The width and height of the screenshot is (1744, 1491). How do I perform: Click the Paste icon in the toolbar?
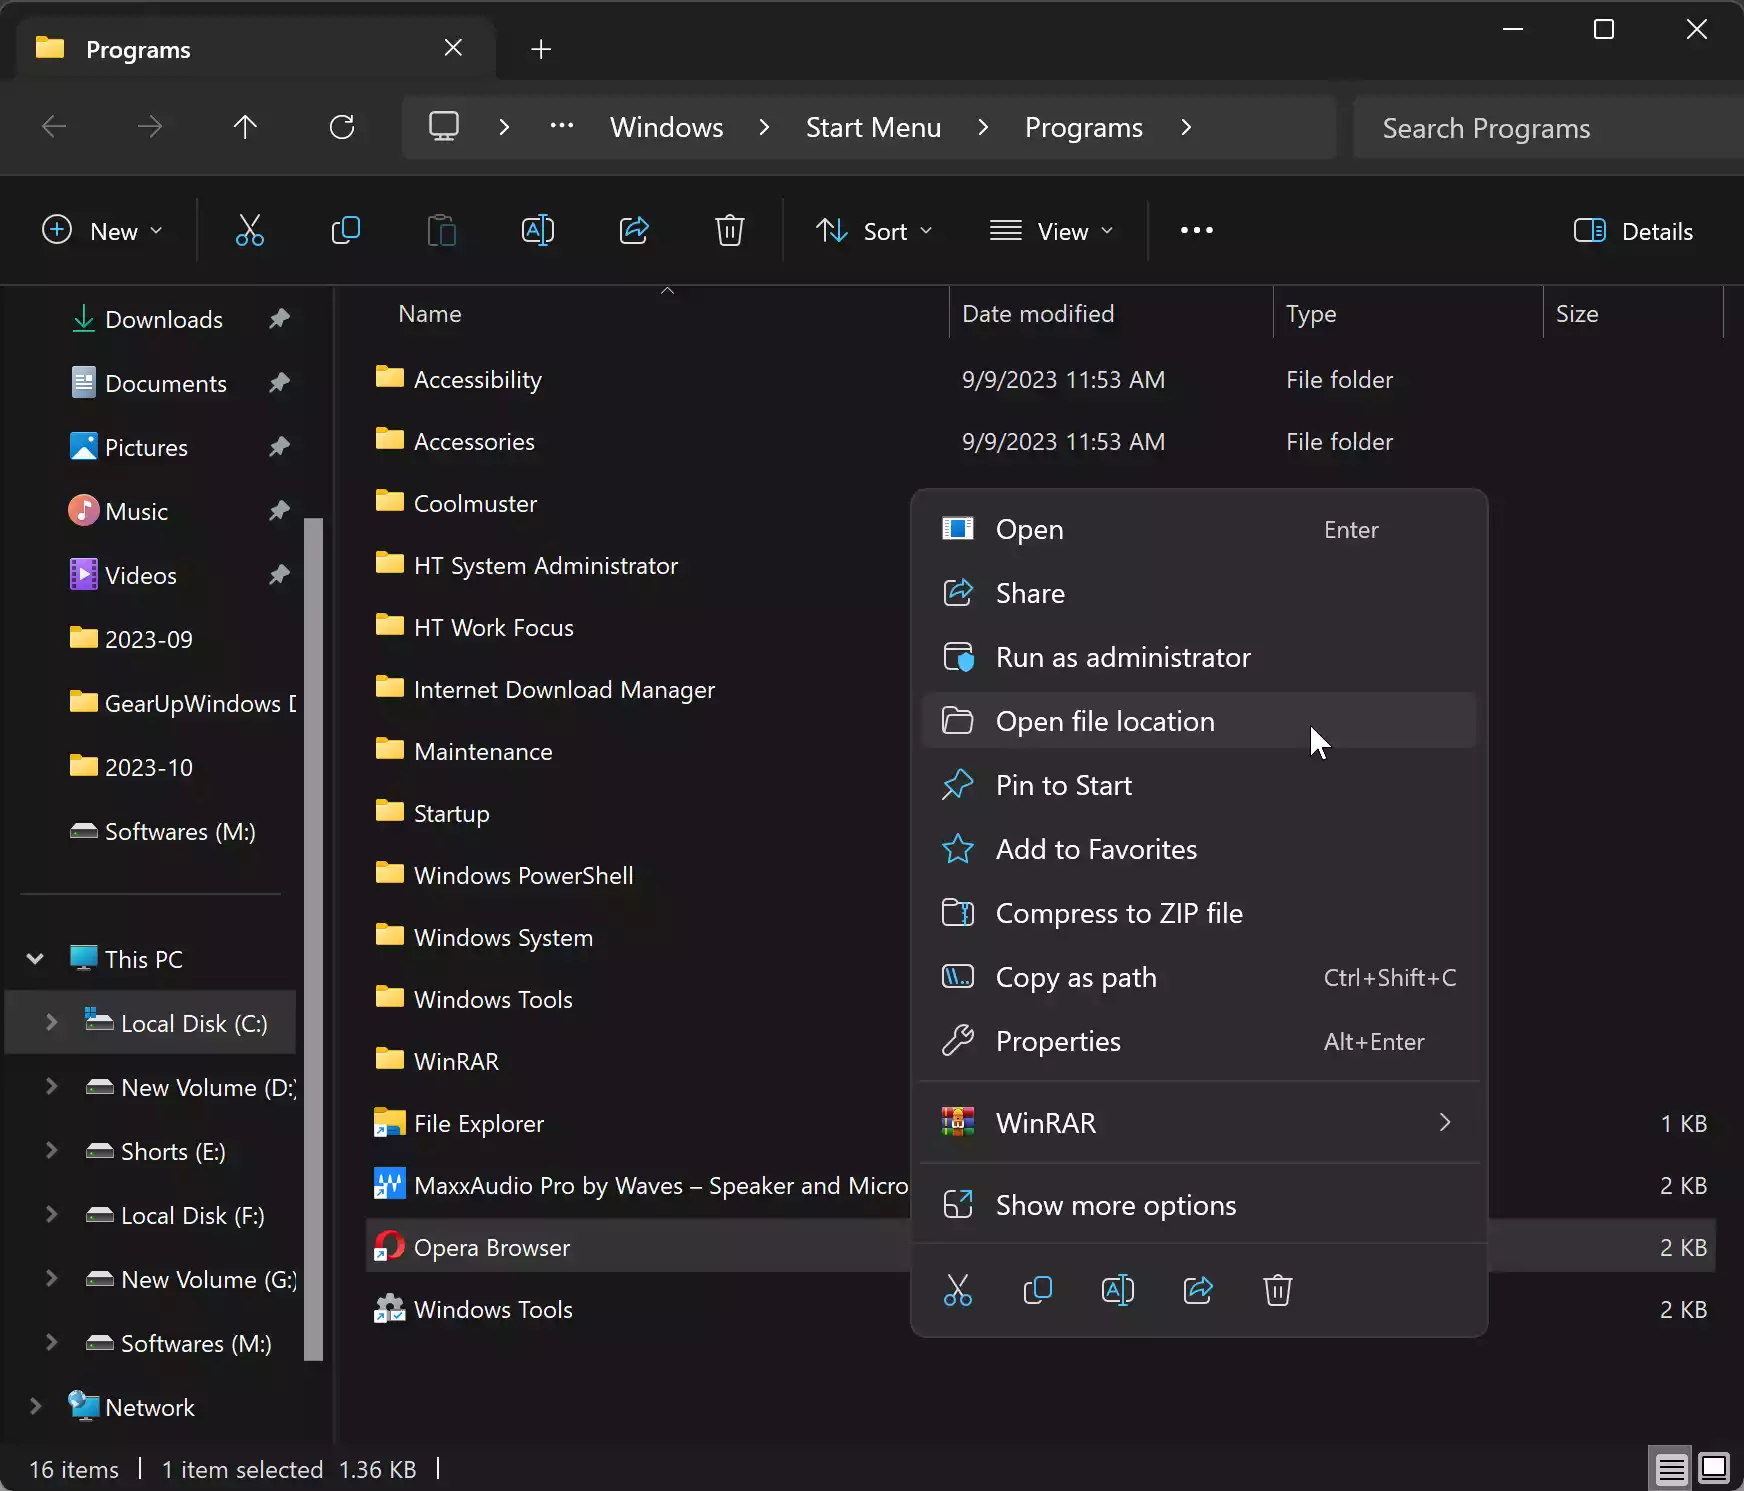pos(441,230)
